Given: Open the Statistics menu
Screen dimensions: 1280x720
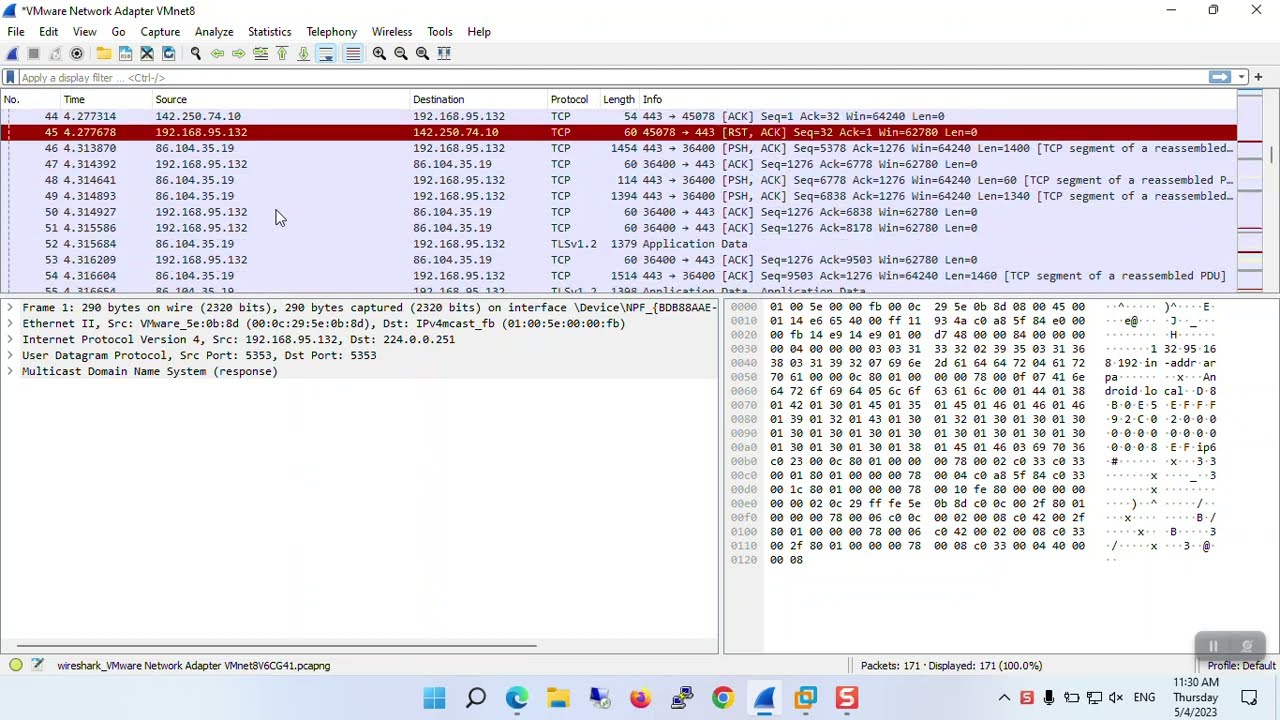Looking at the screenshot, I should click(x=270, y=32).
